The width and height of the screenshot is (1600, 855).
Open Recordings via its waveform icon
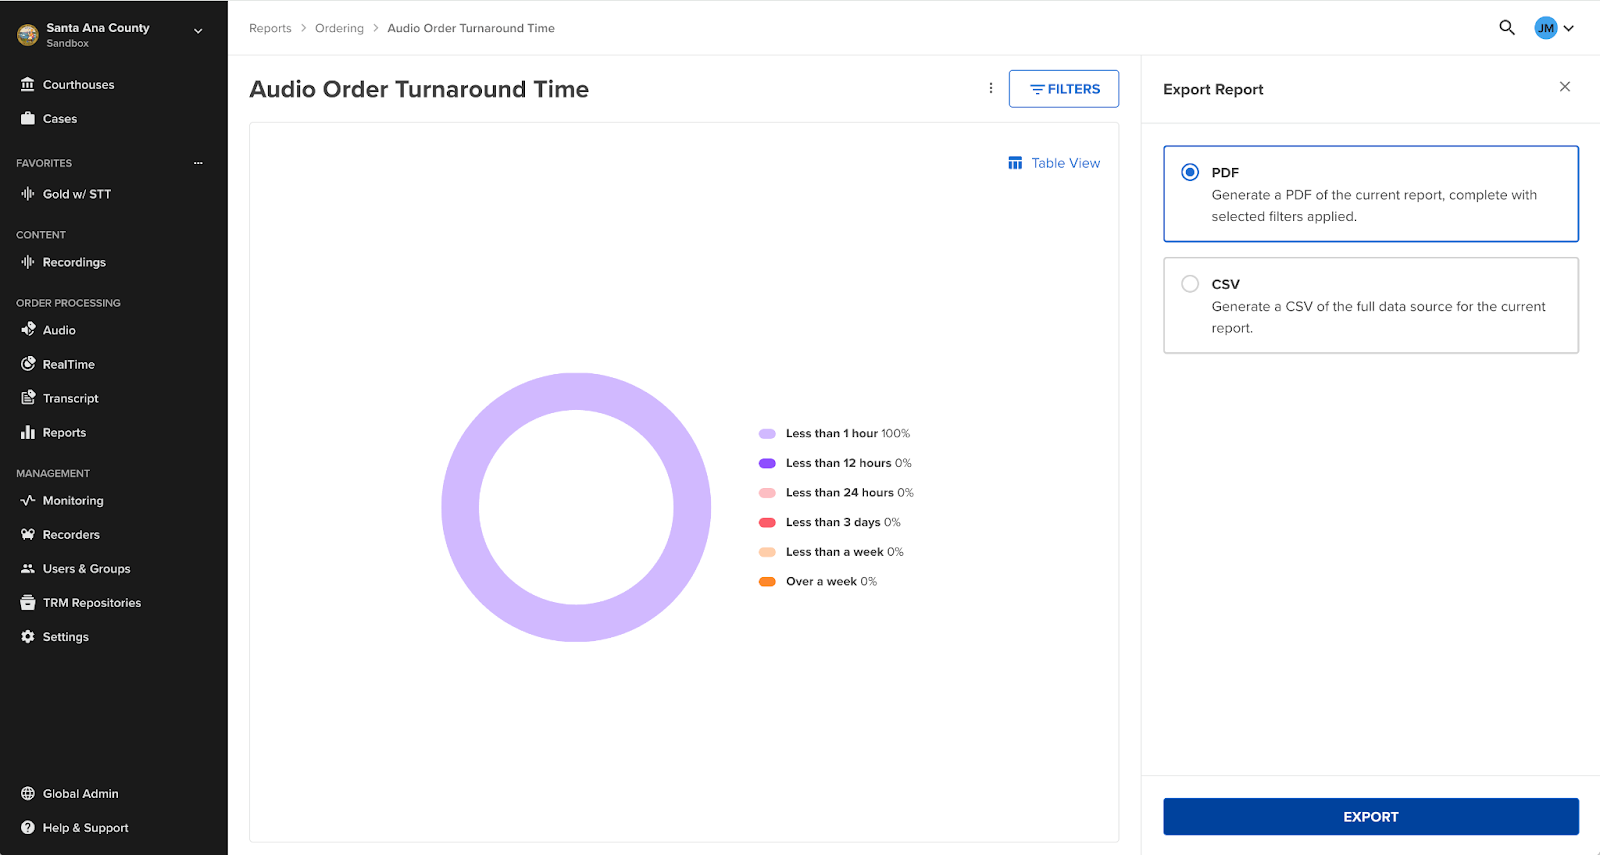28,262
